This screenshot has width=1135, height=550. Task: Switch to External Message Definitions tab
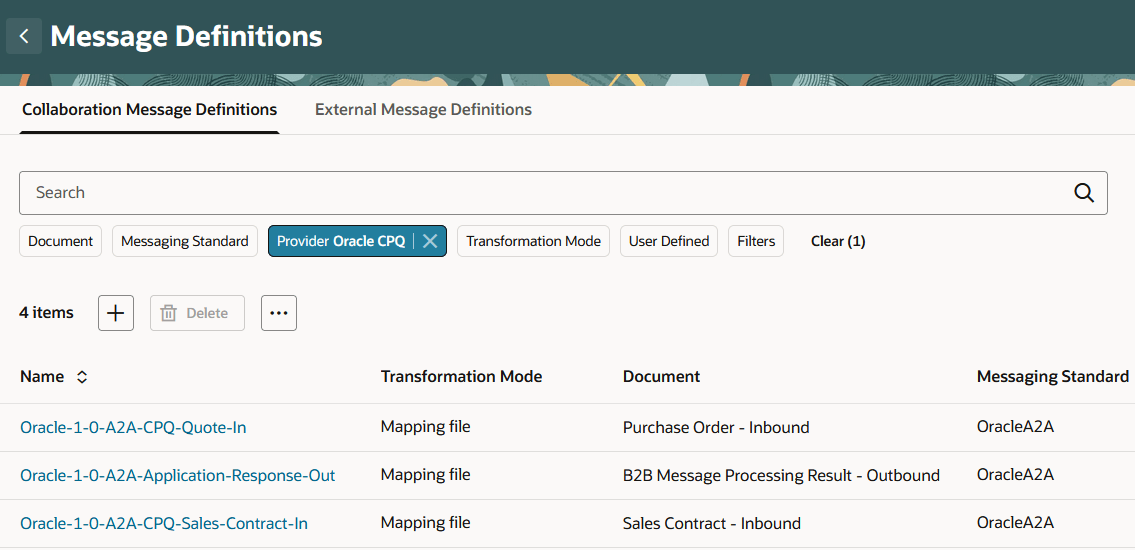click(423, 109)
